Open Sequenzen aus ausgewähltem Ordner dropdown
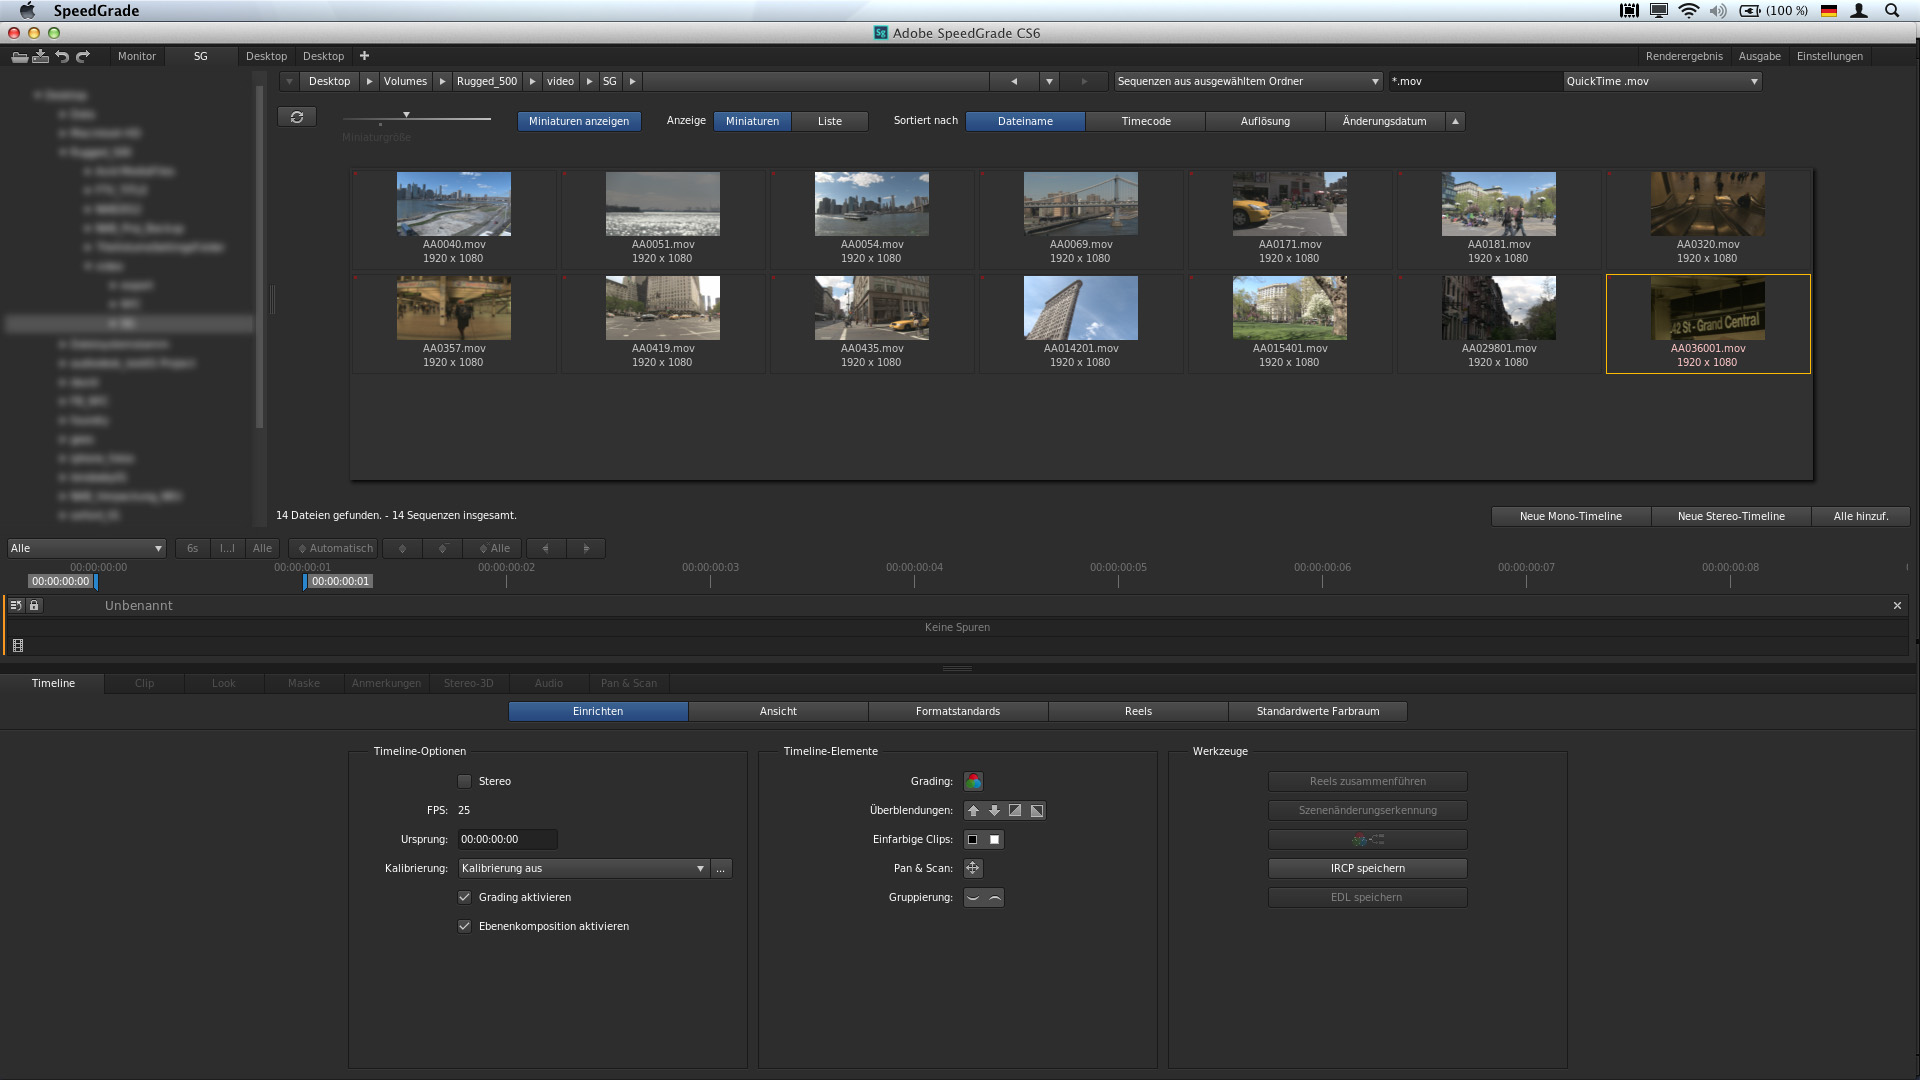1920x1080 pixels. coord(1248,81)
